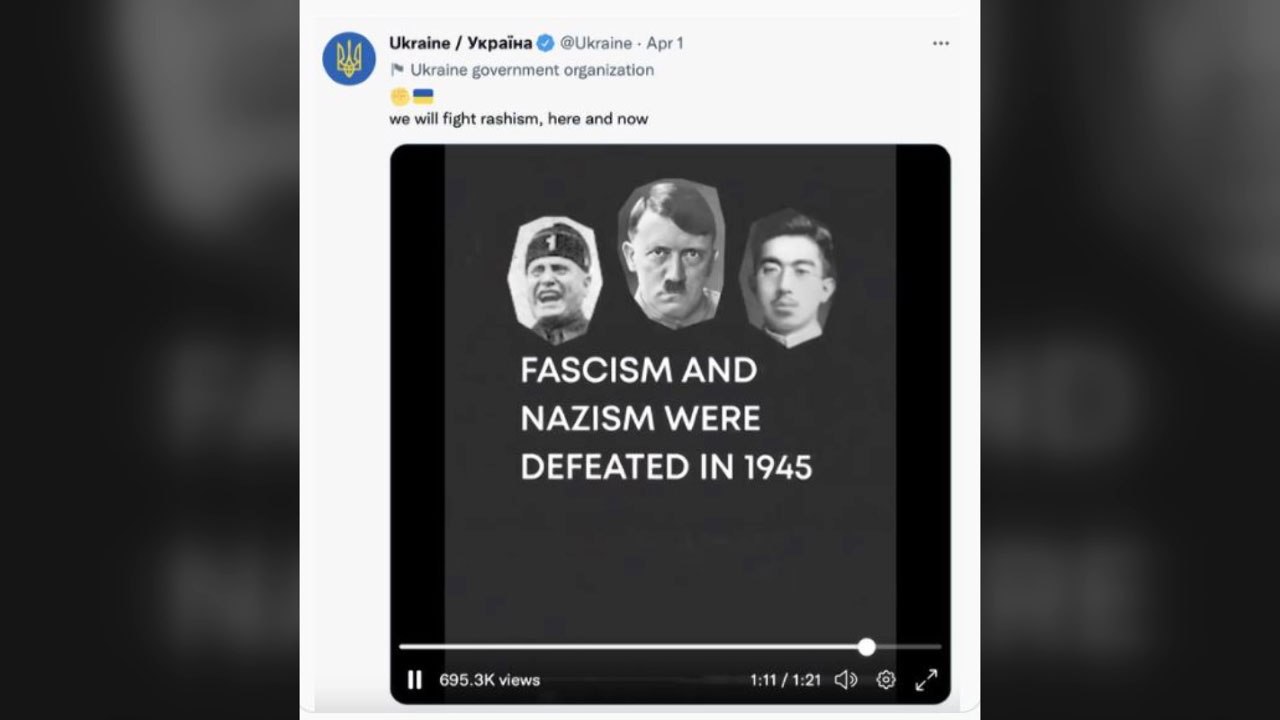Click the video progress scrubber handle
The width and height of the screenshot is (1280, 720).
pos(866,647)
